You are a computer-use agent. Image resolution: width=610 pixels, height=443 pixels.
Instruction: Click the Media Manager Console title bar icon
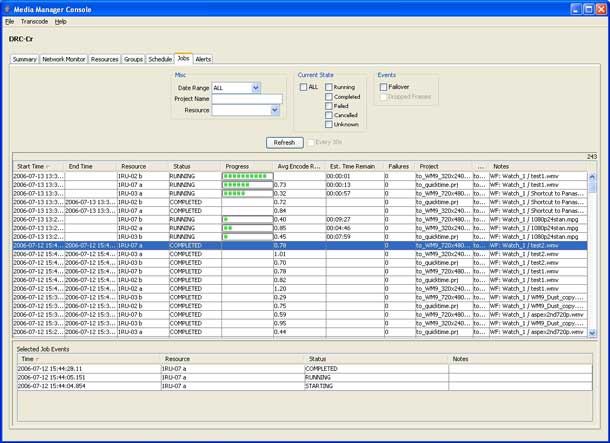tap(9, 8)
